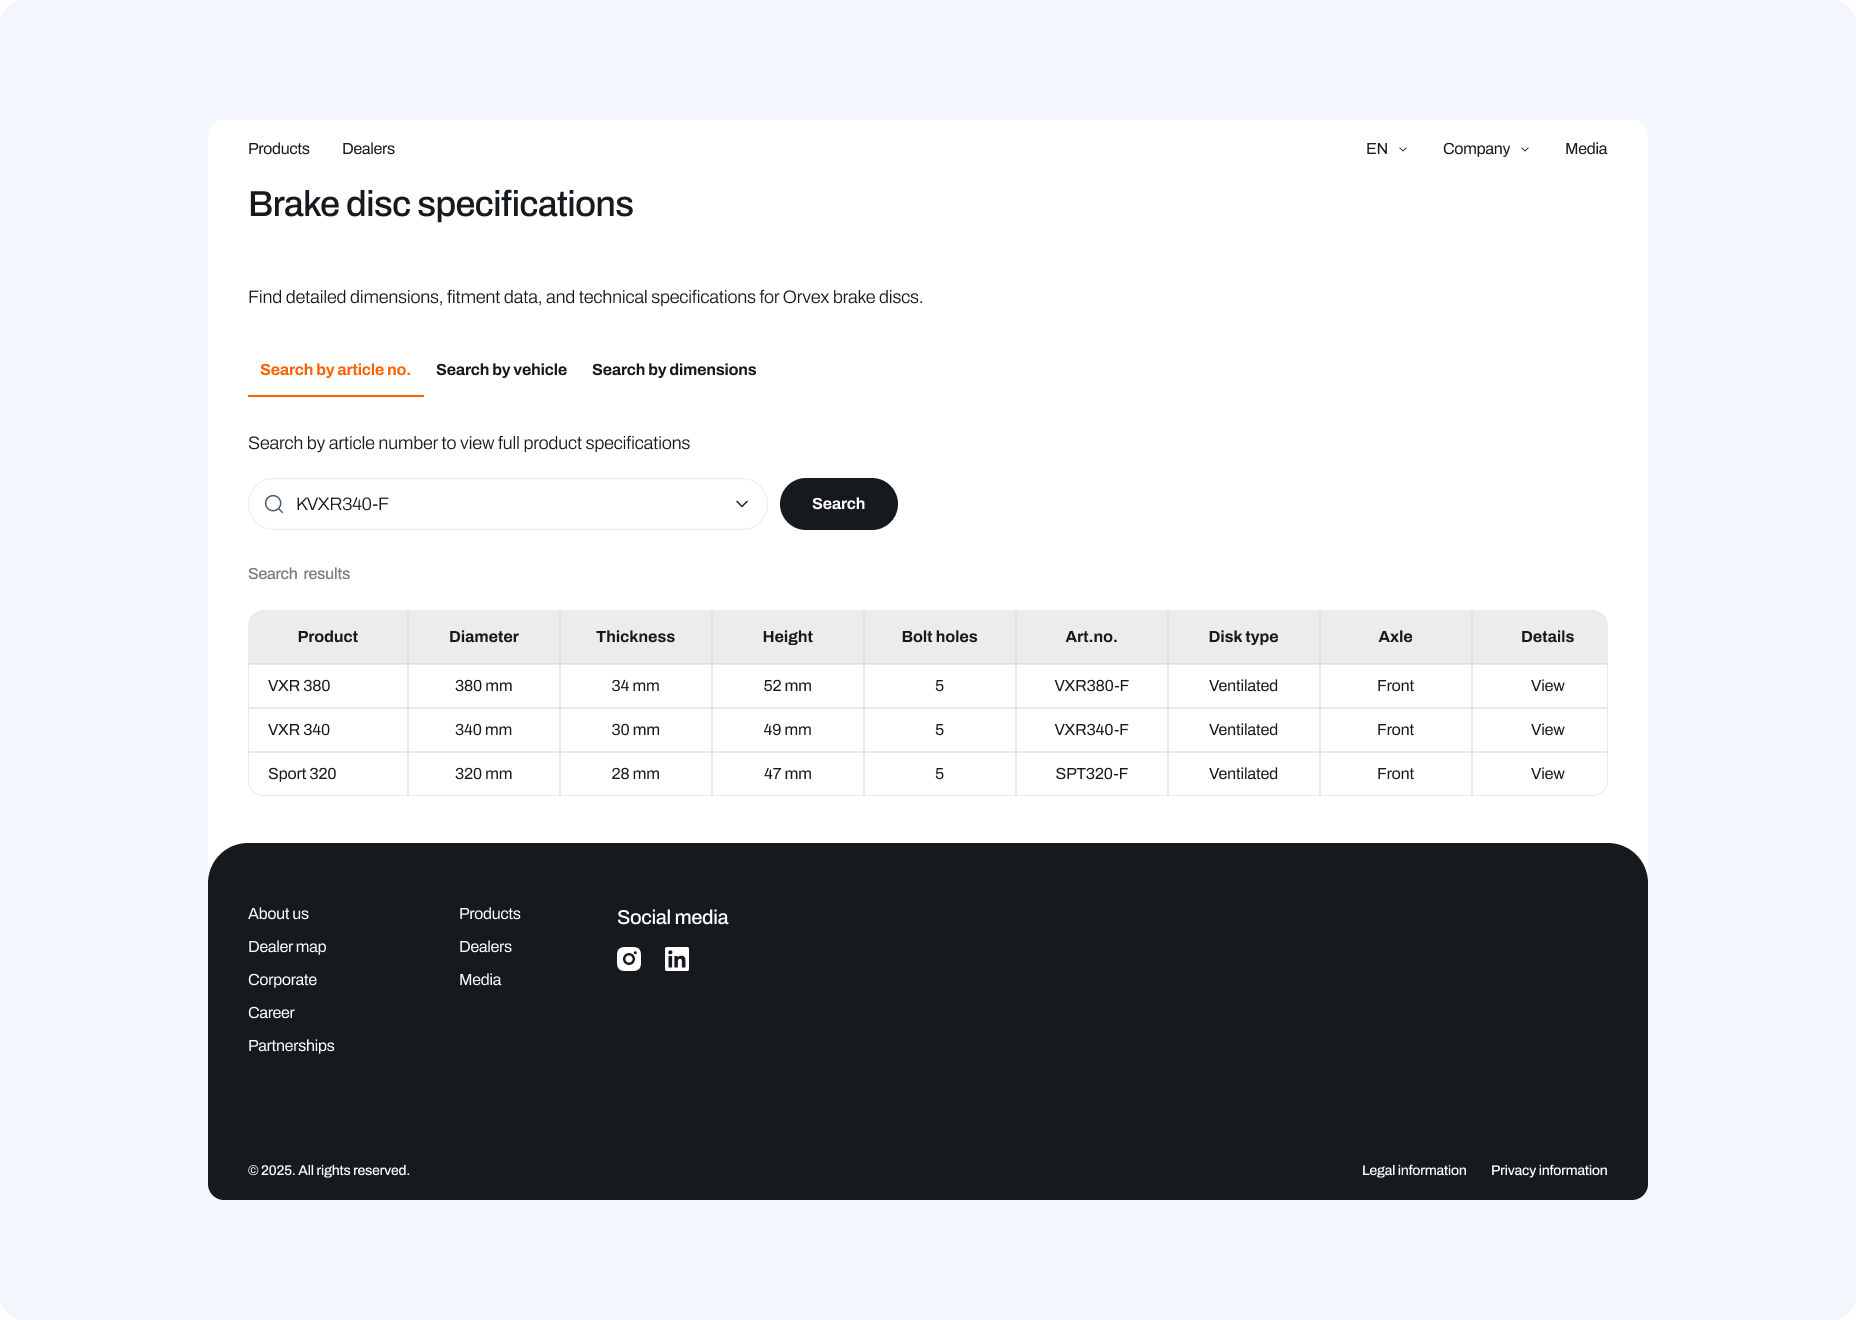The image size is (1856, 1320).
Task: Click article number SPT320-F
Action: coord(1092,774)
